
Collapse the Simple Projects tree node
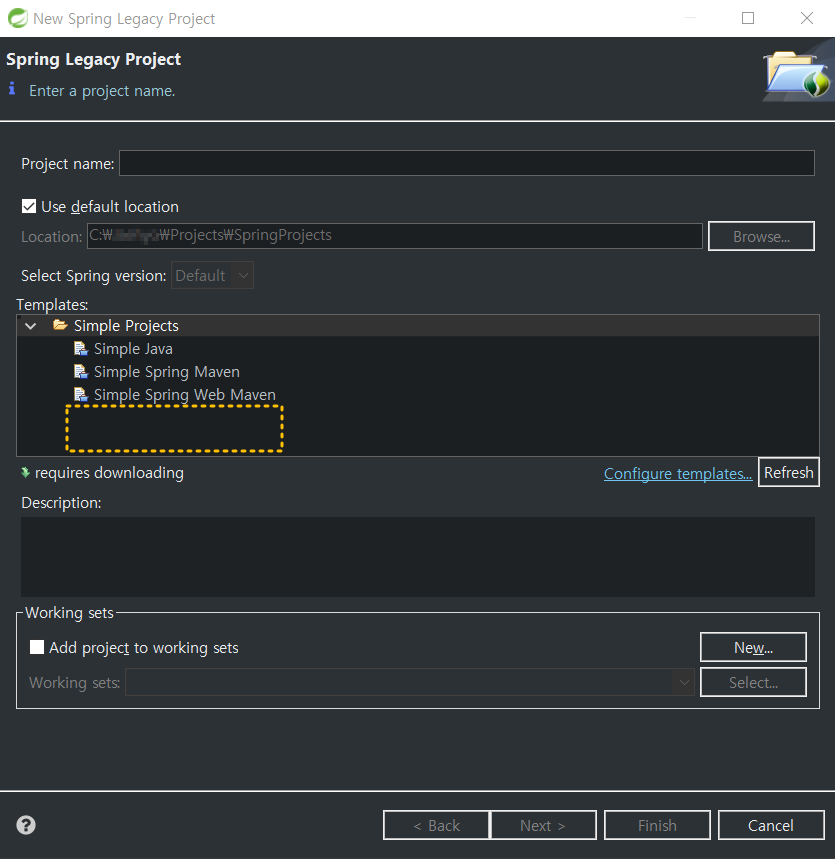point(31,326)
